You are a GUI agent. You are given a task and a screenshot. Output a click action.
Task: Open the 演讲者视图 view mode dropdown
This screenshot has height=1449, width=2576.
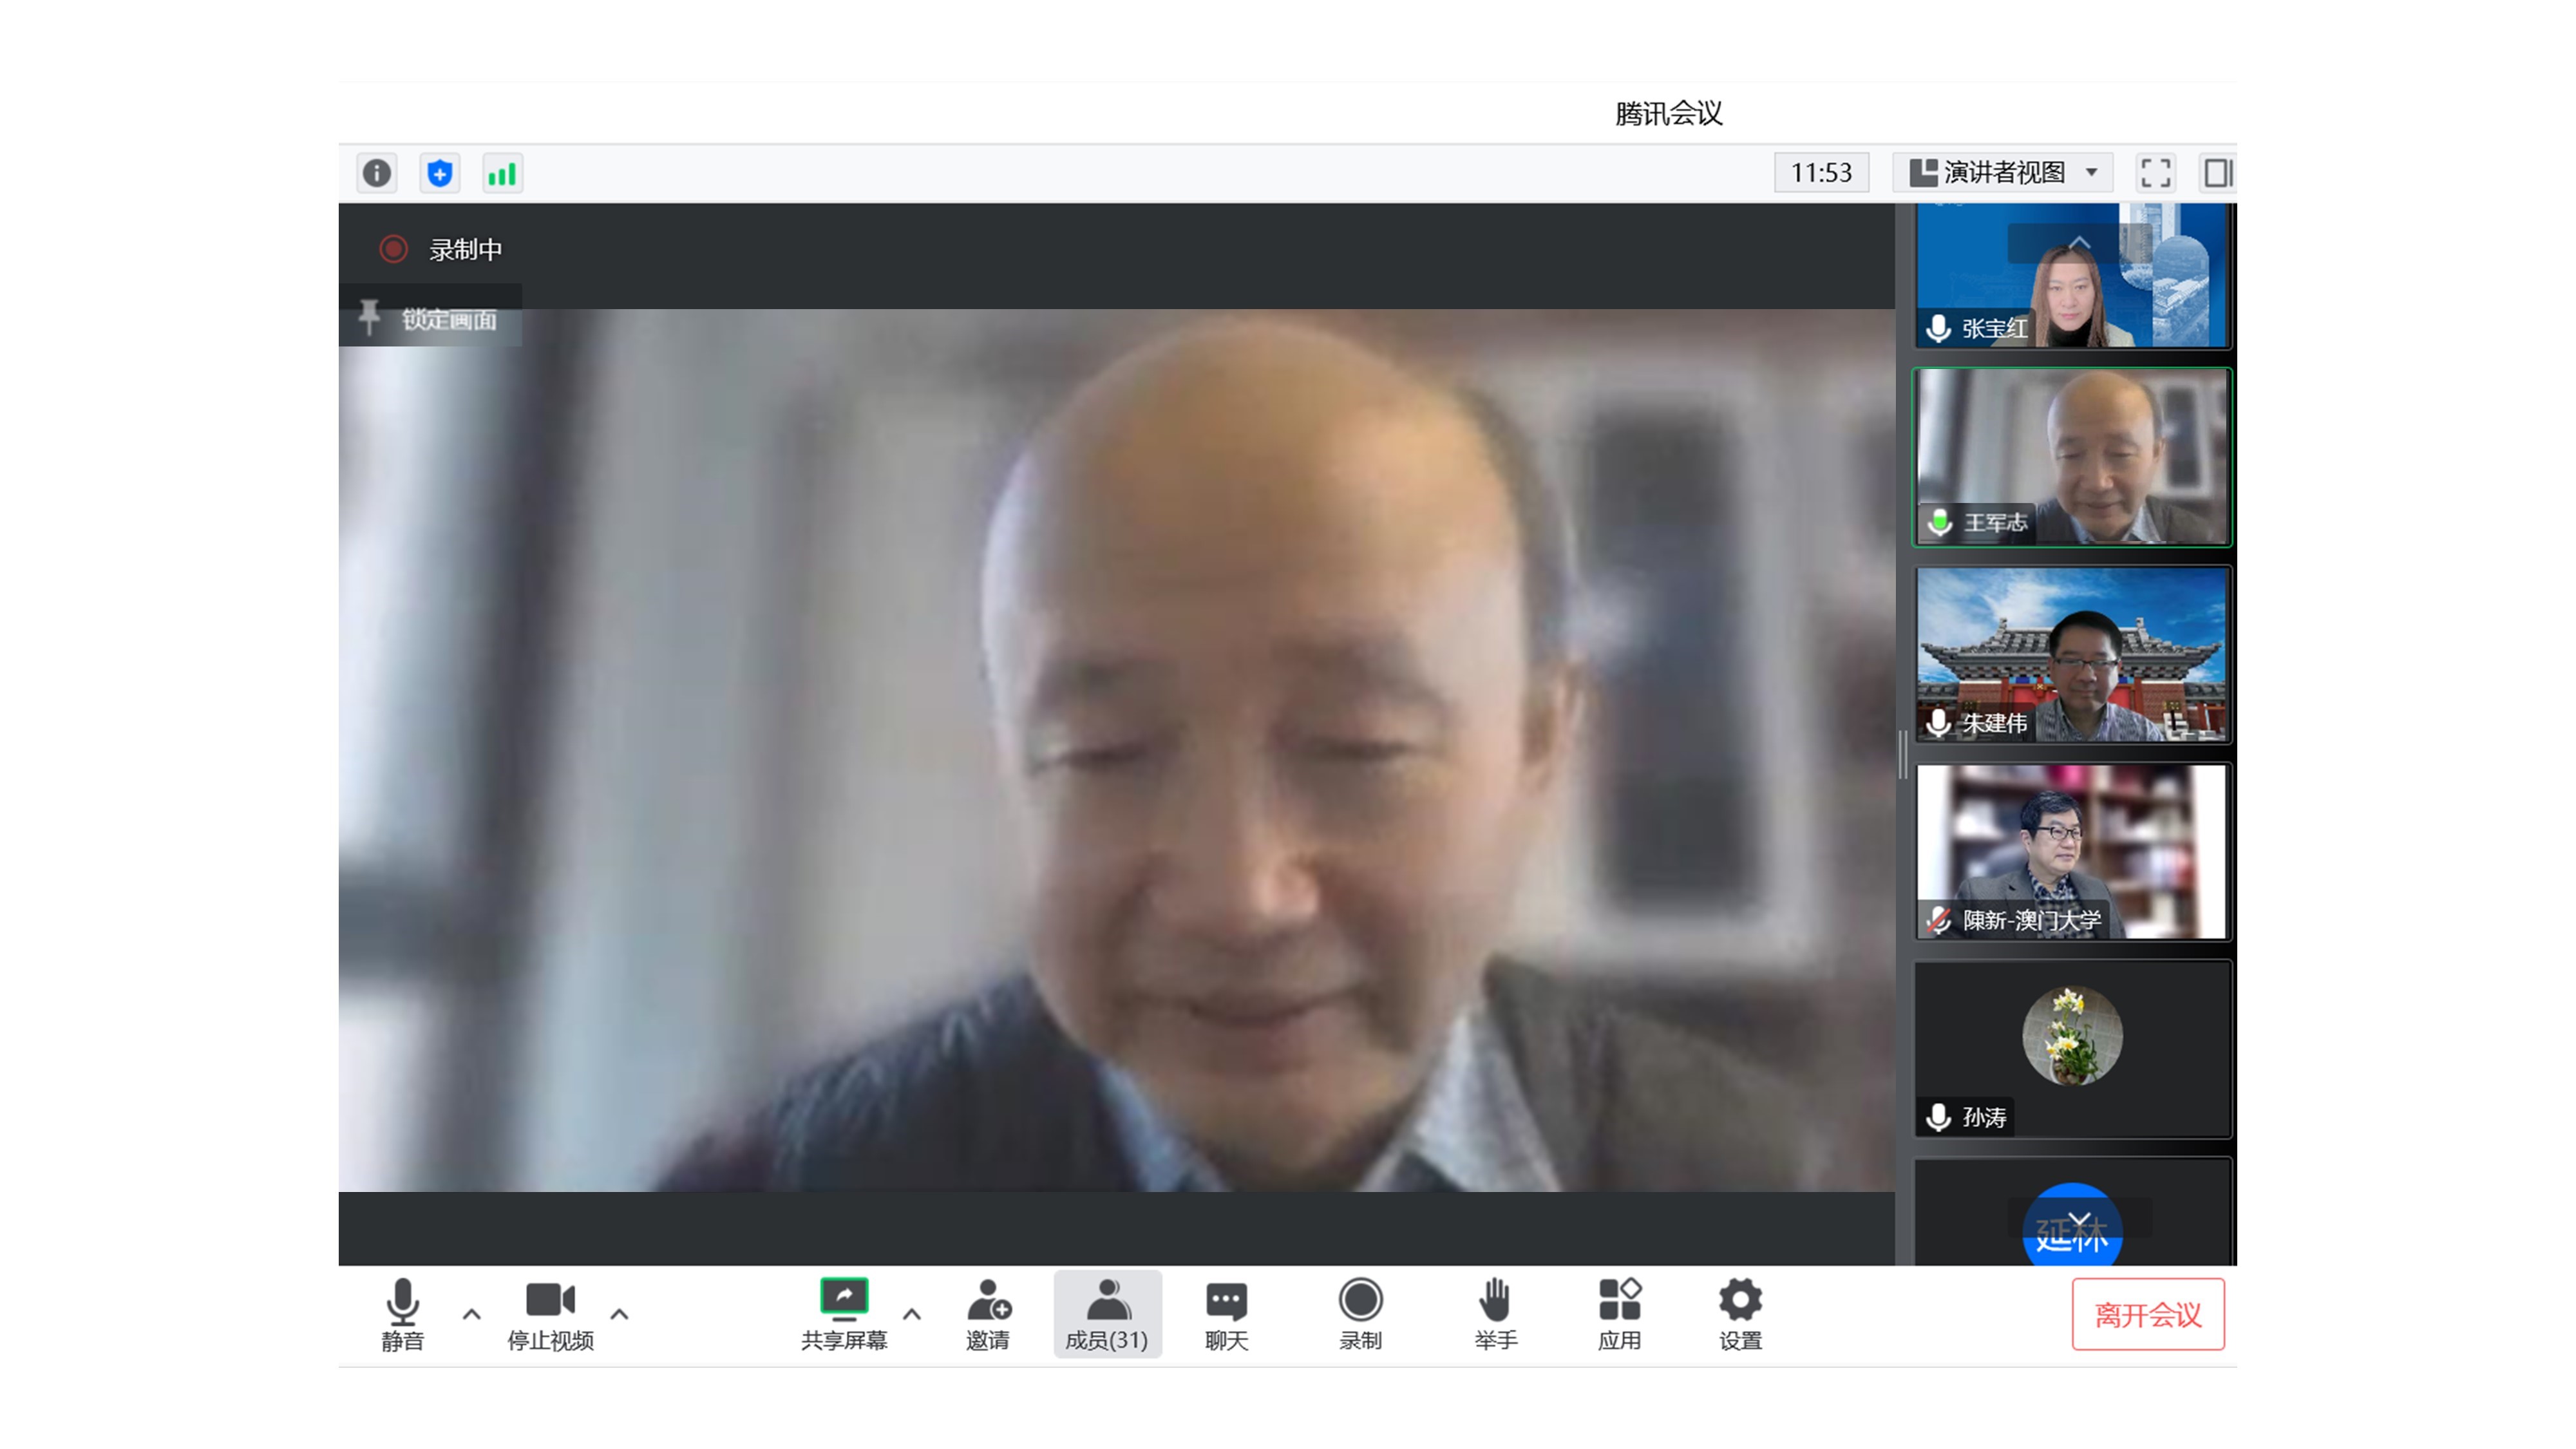point(2003,173)
